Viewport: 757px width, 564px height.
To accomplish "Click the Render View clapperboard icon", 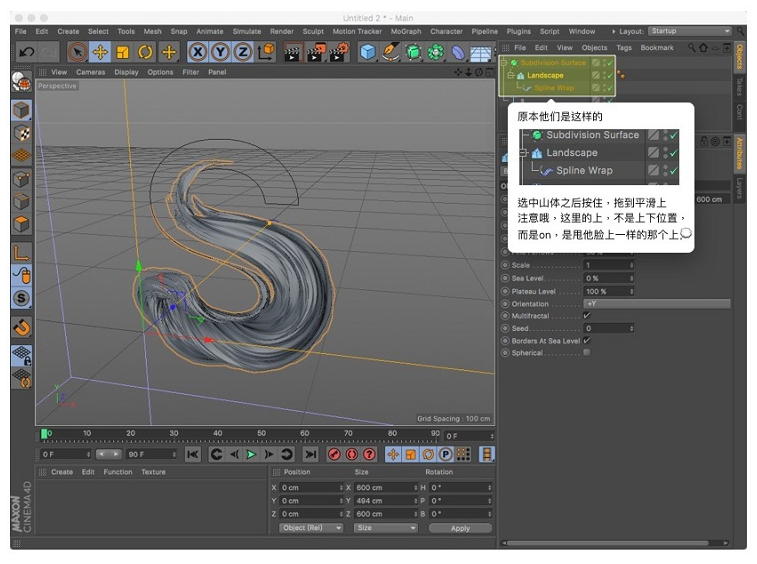I will [x=291, y=52].
